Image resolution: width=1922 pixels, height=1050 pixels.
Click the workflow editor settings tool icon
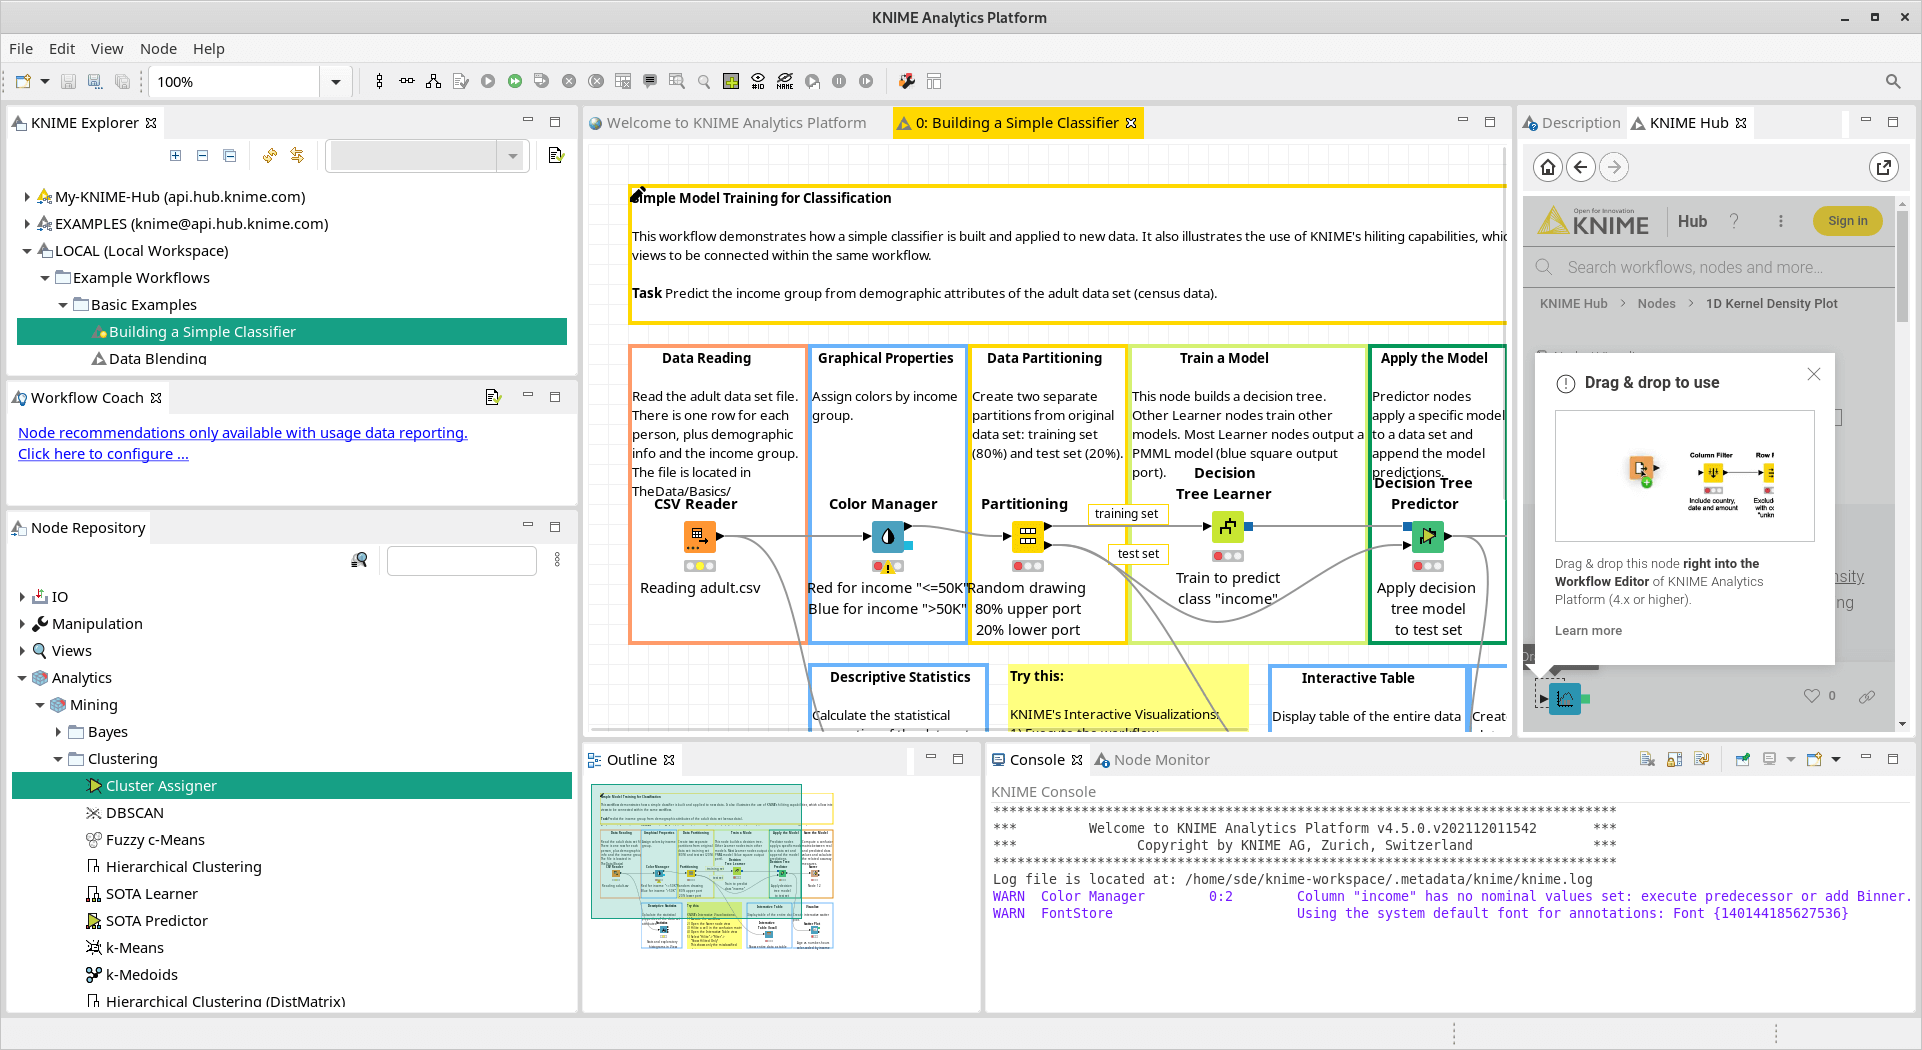(x=907, y=82)
